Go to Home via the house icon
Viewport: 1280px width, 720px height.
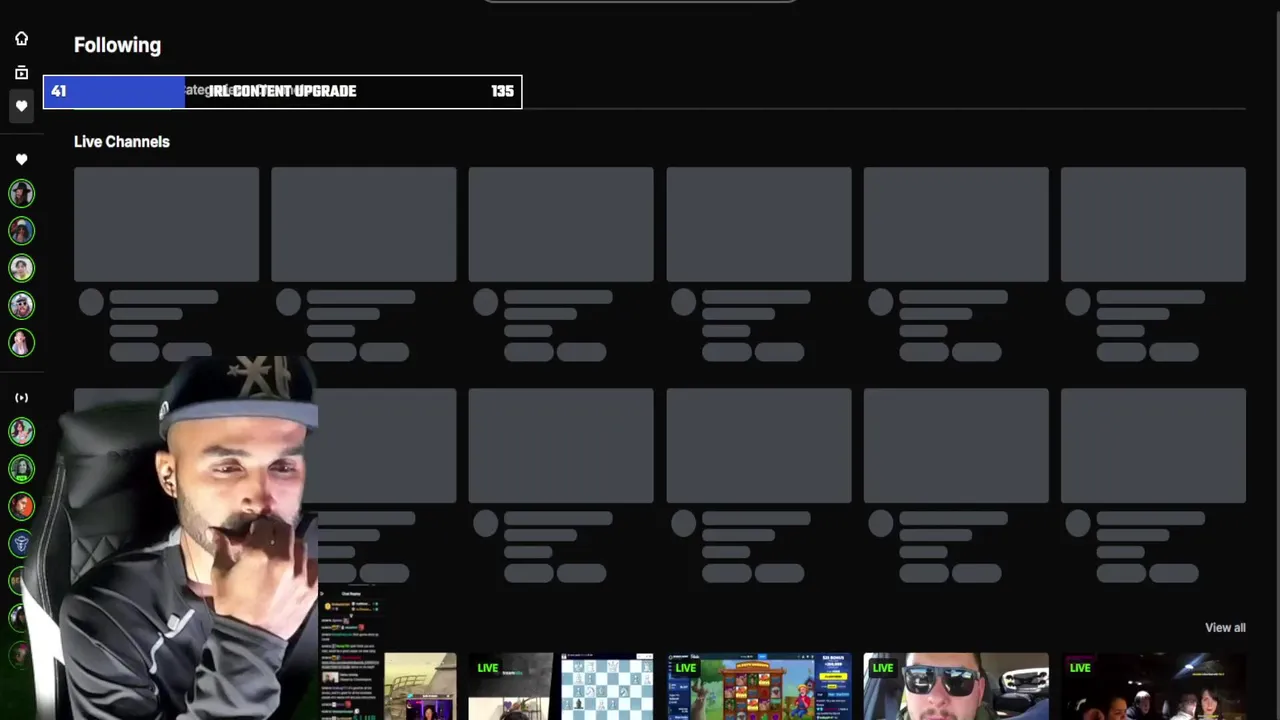pyautogui.click(x=21, y=38)
